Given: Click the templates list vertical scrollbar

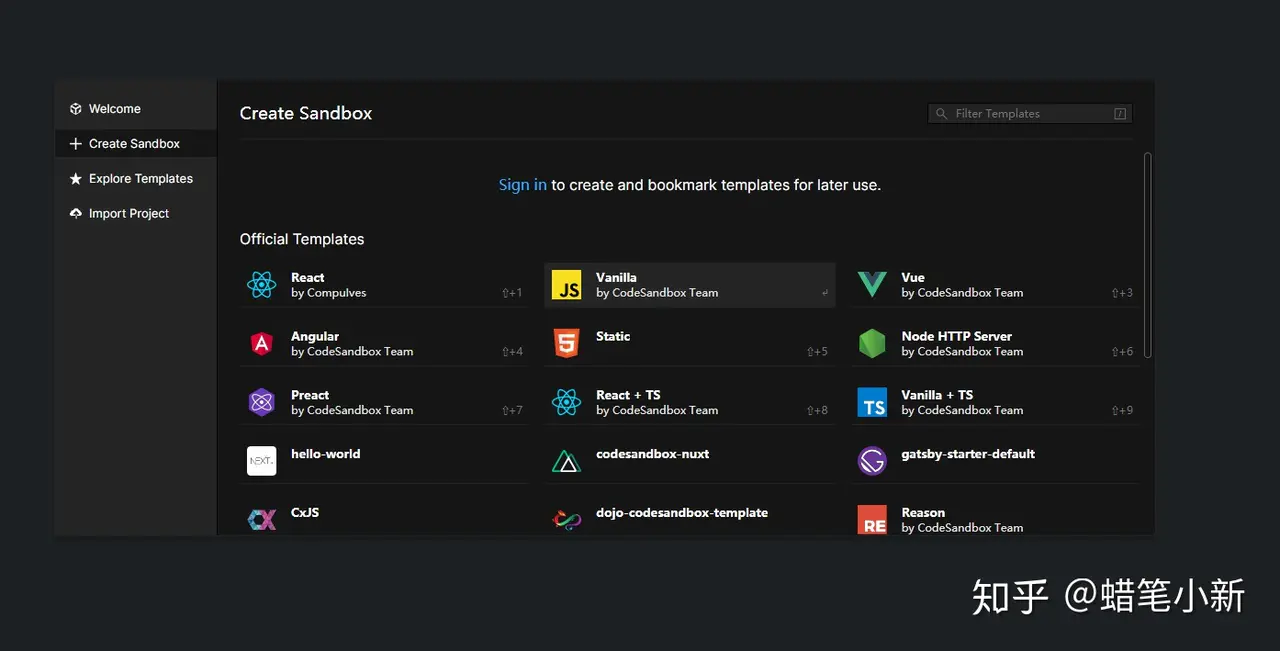Looking at the screenshot, I should click(1147, 255).
